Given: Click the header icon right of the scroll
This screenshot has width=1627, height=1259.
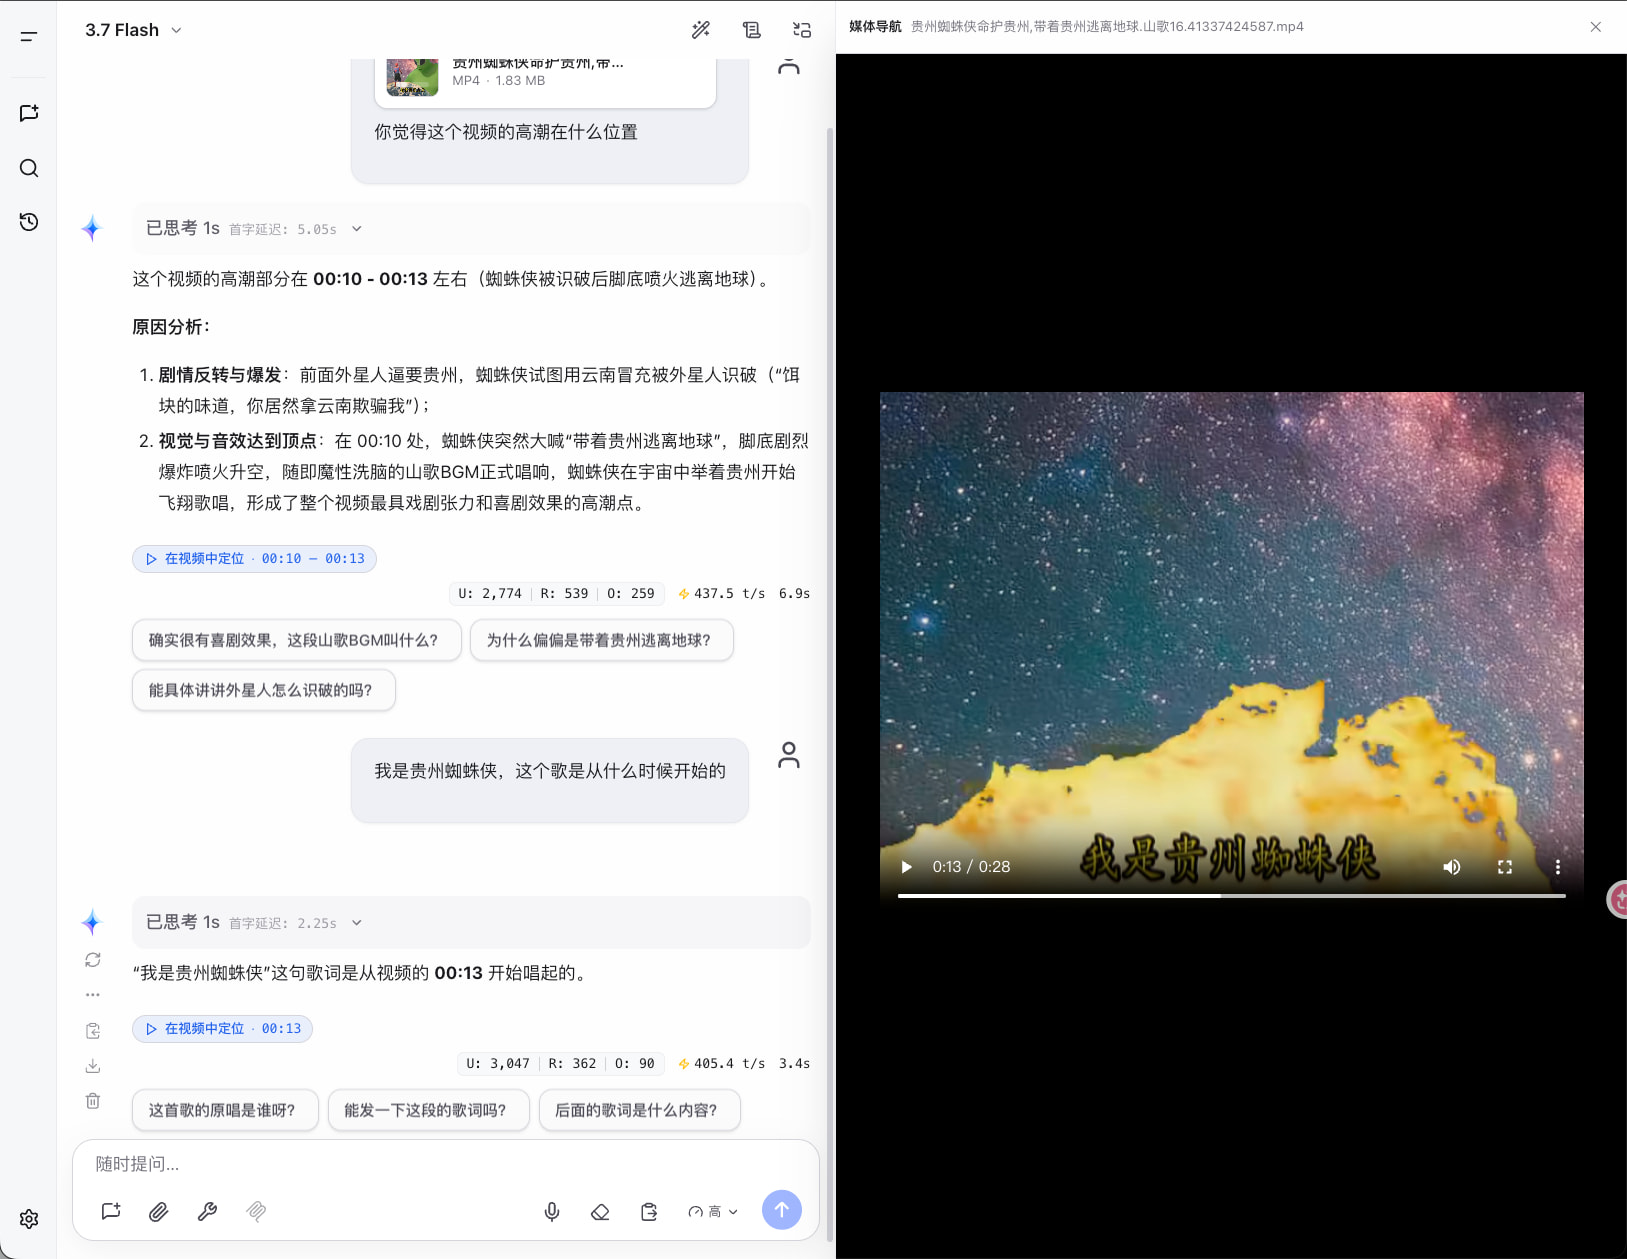Looking at the screenshot, I should pos(802,30).
